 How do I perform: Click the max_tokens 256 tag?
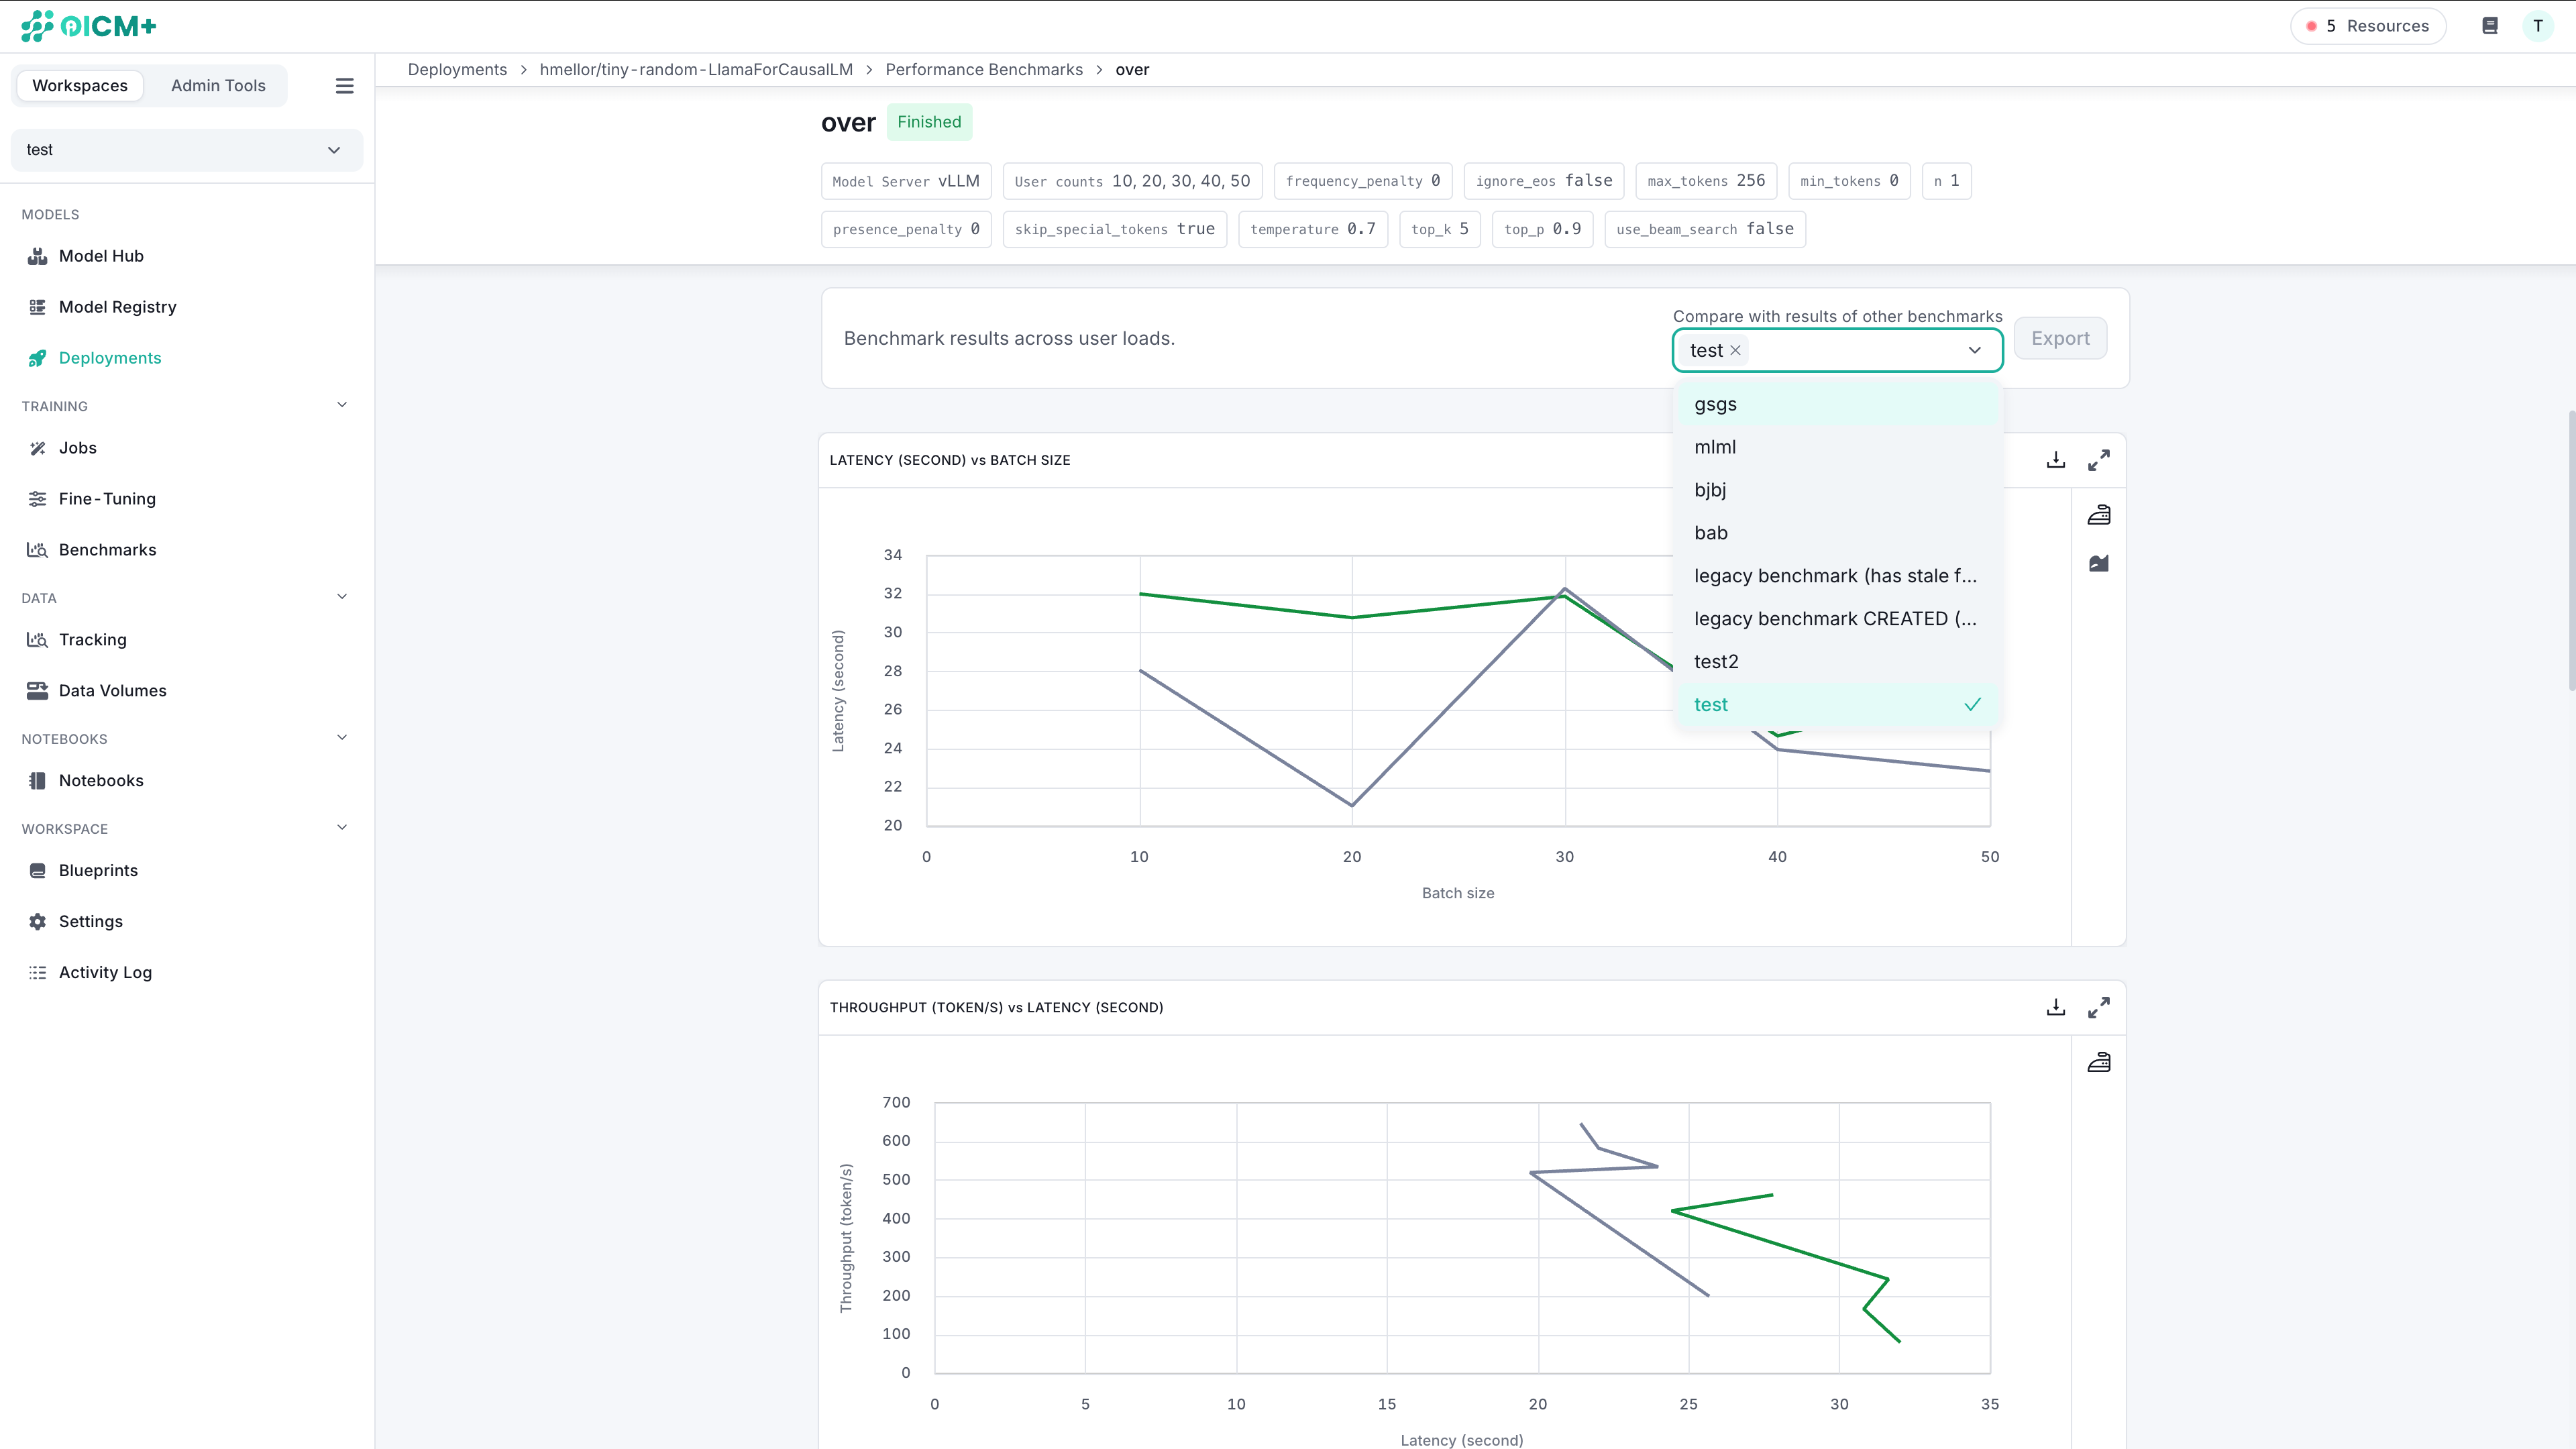(x=1706, y=181)
